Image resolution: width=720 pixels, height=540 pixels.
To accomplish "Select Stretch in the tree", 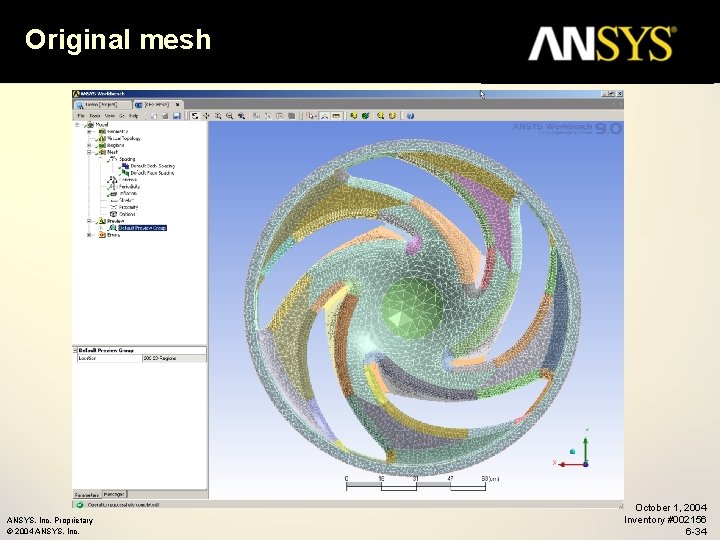I will (x=127, y=200).
